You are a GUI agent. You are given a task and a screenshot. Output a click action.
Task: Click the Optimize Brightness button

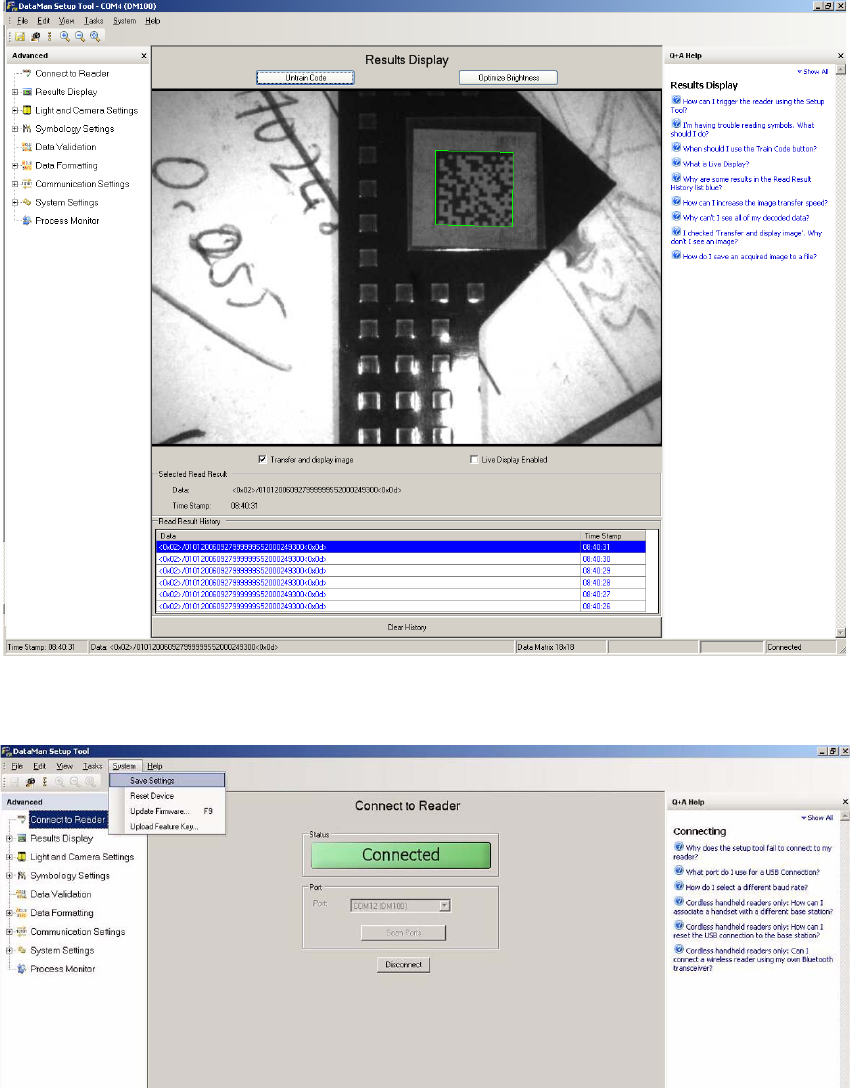[x=508, y=78]
